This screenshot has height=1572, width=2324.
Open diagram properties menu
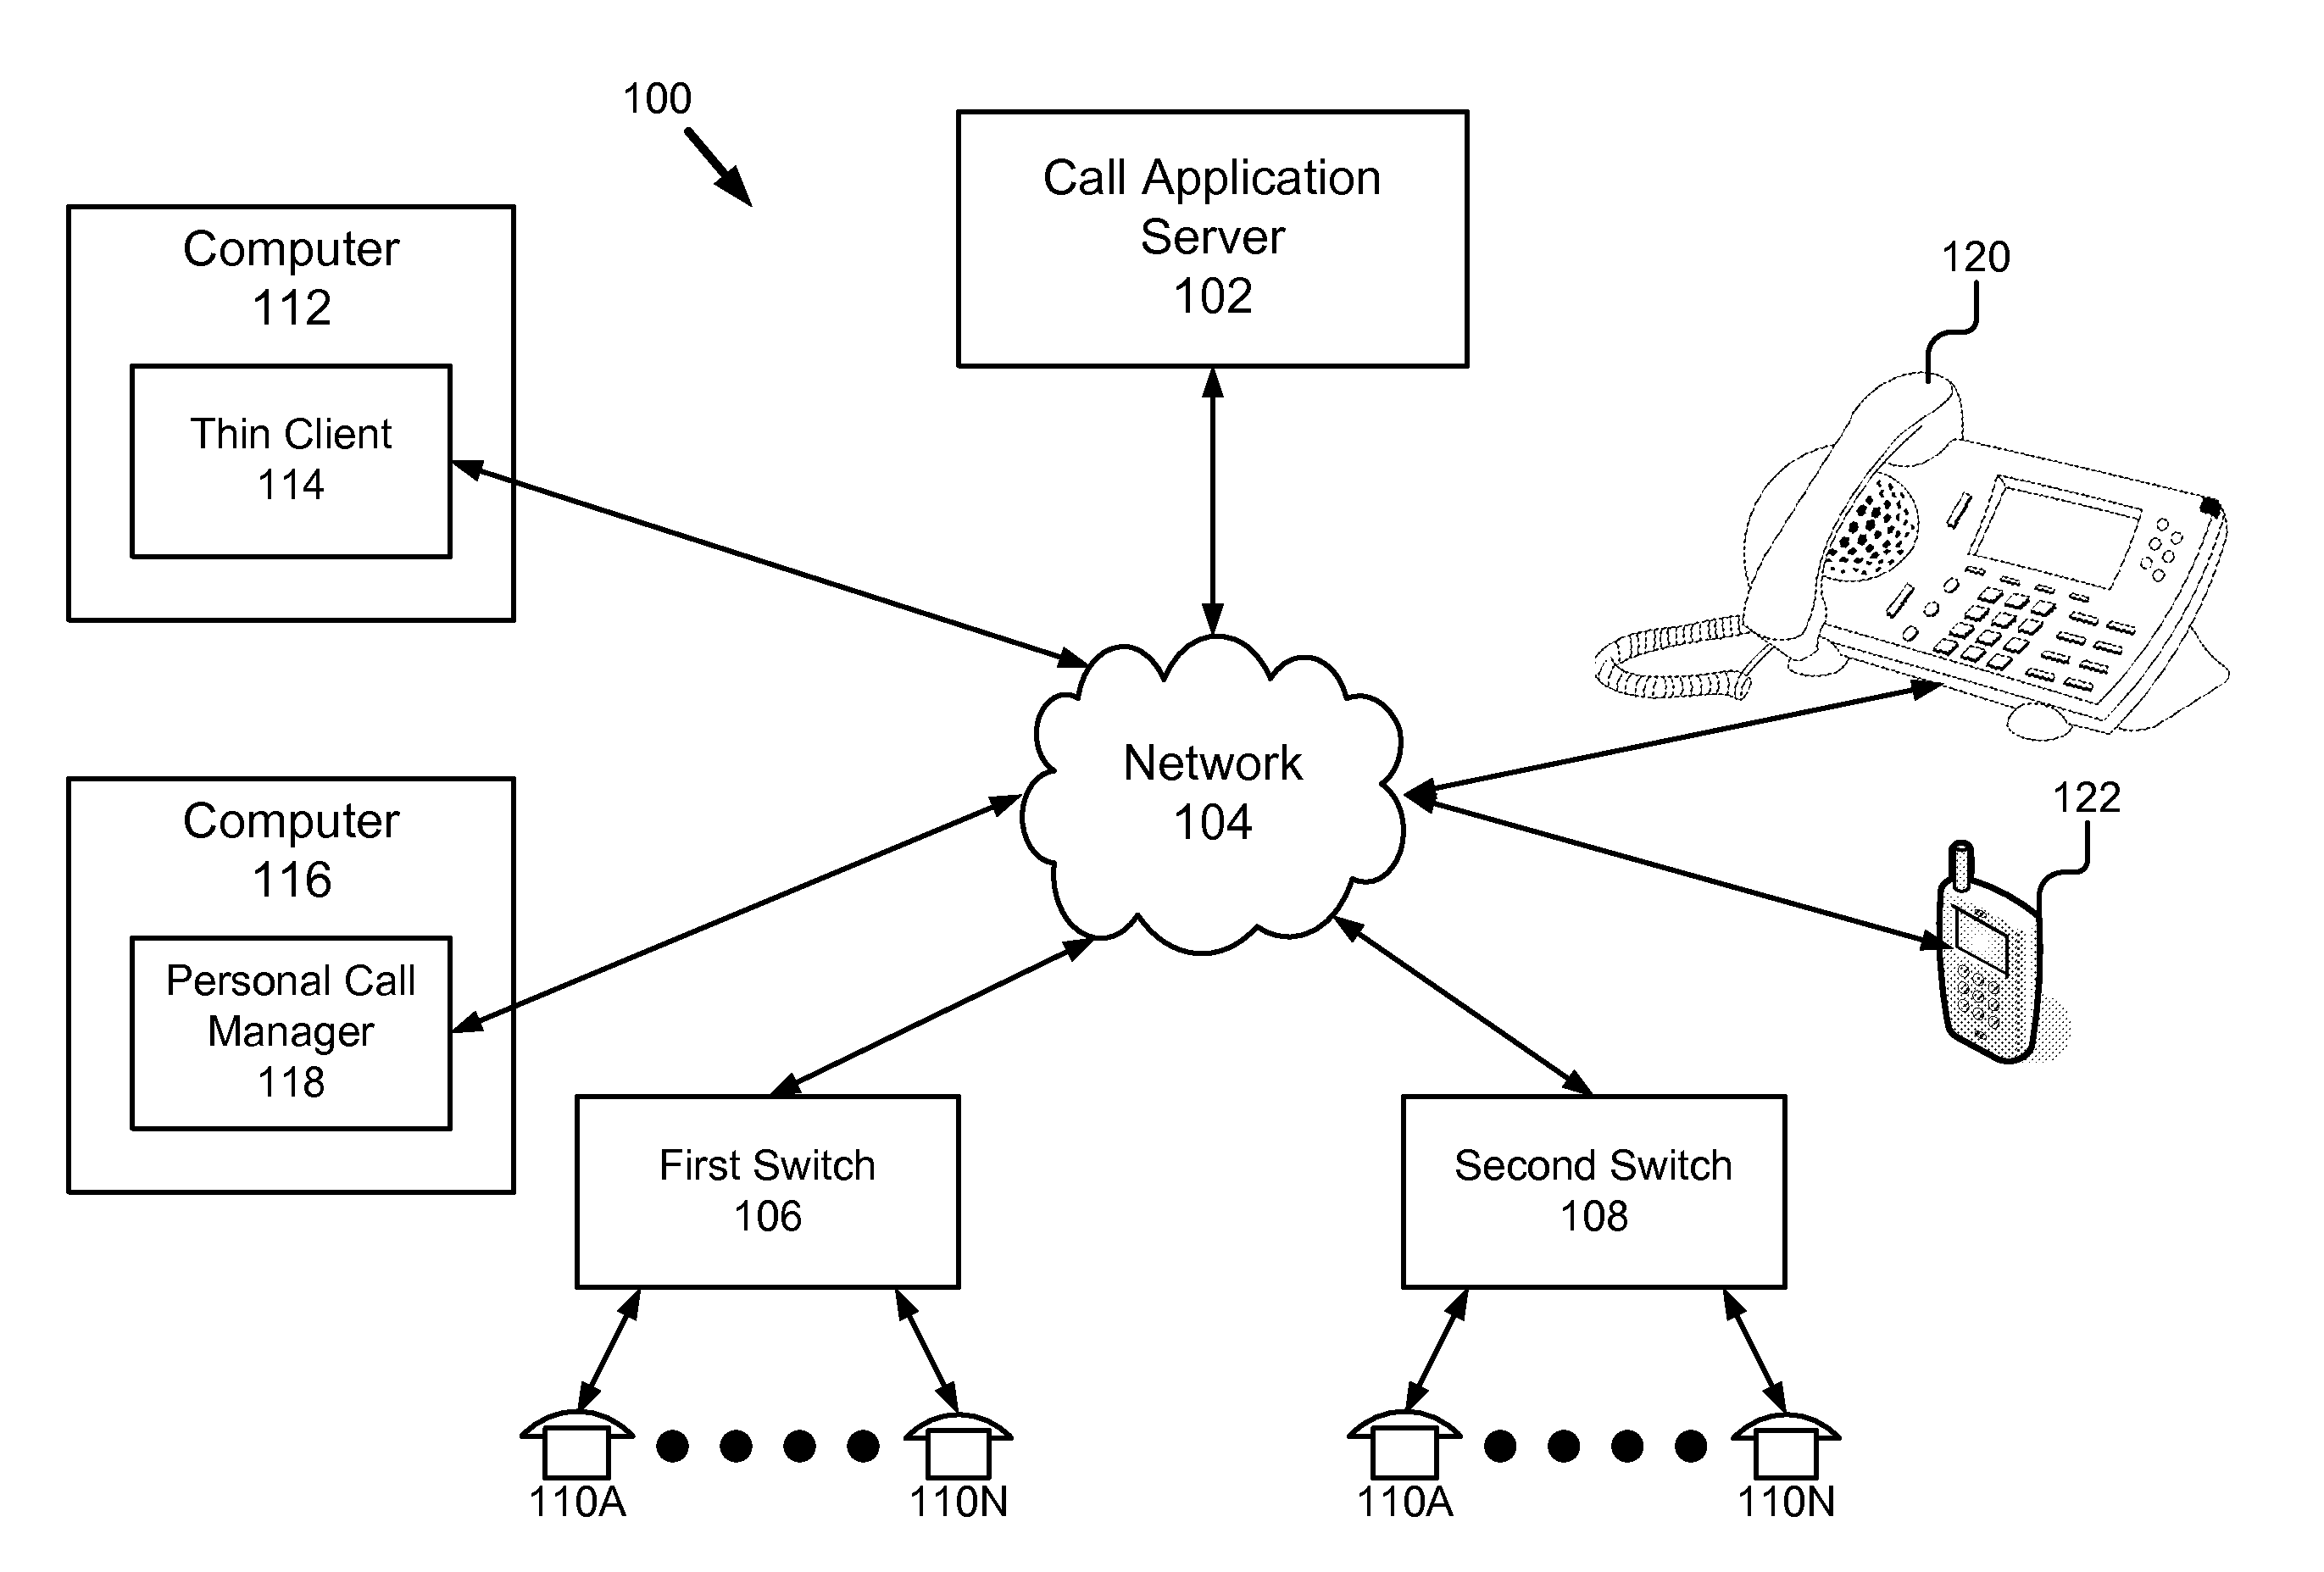(1161, 786)
